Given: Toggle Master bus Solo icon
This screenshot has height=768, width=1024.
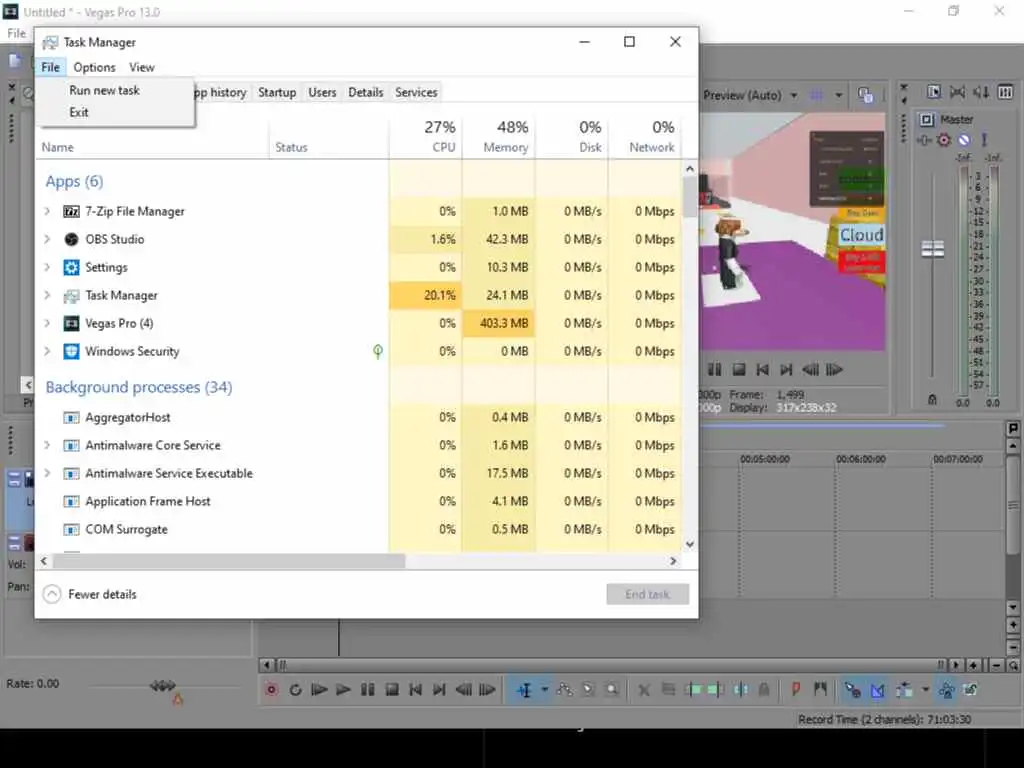Looking at the screenshot, I should pyautogui.click(x=984, y=140).
